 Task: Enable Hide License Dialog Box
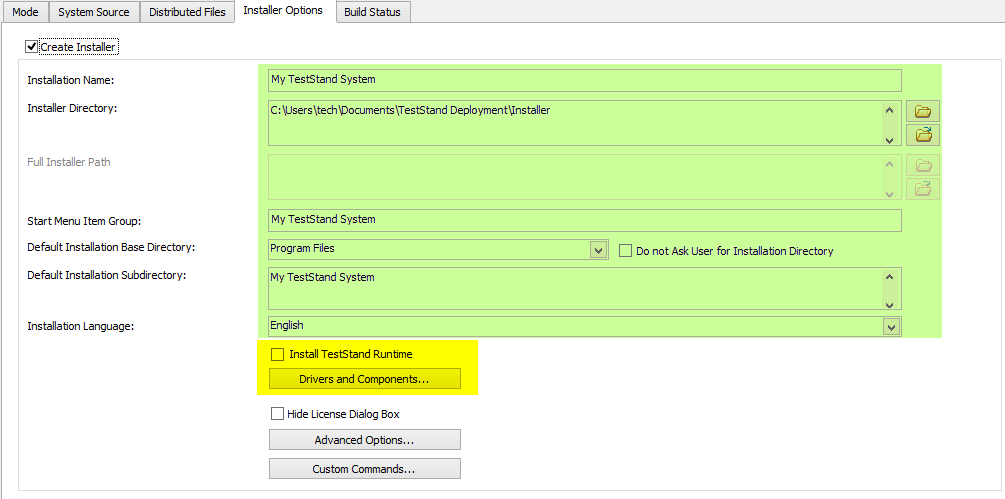click(x=277, y=414)
